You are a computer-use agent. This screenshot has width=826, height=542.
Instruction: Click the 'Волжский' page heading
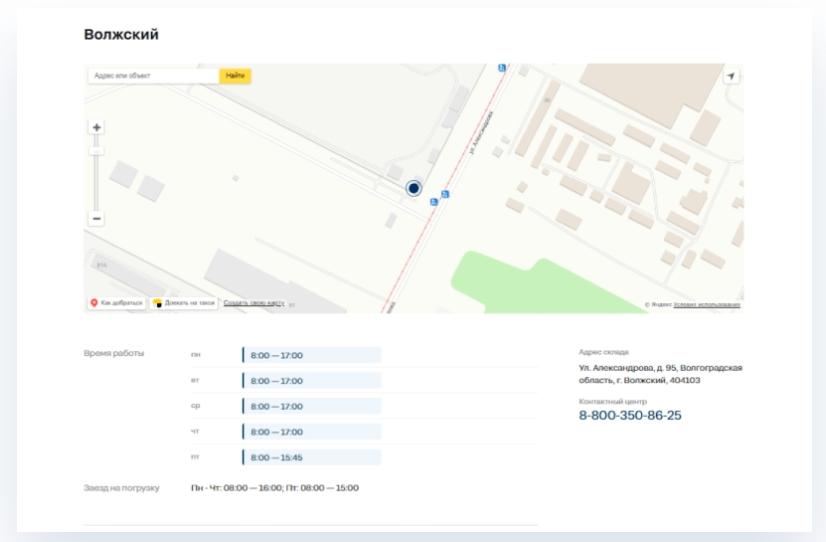[x=121, y=35]
